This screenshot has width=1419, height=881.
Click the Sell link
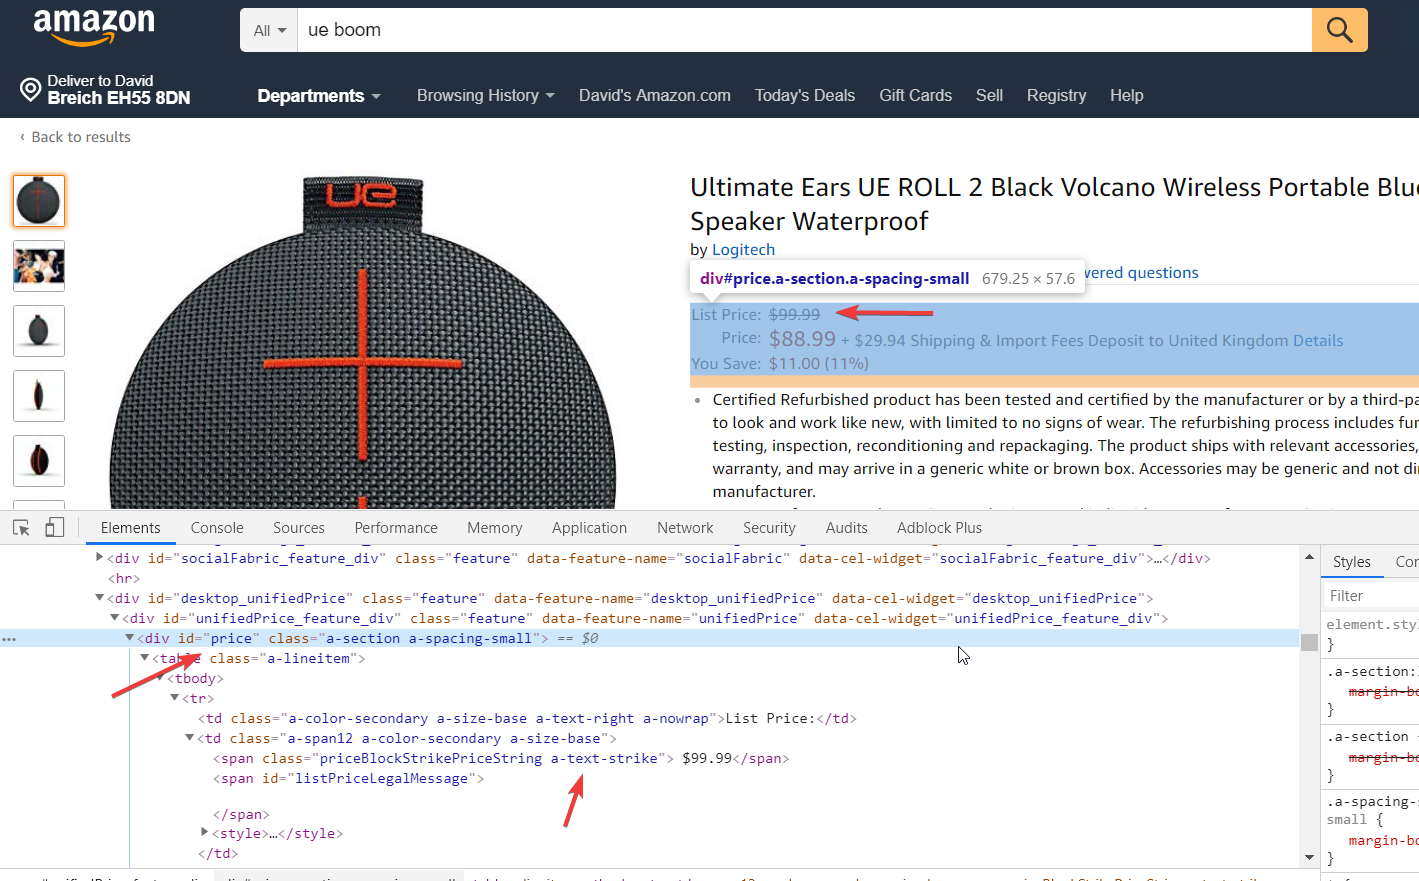pos(989,96)
